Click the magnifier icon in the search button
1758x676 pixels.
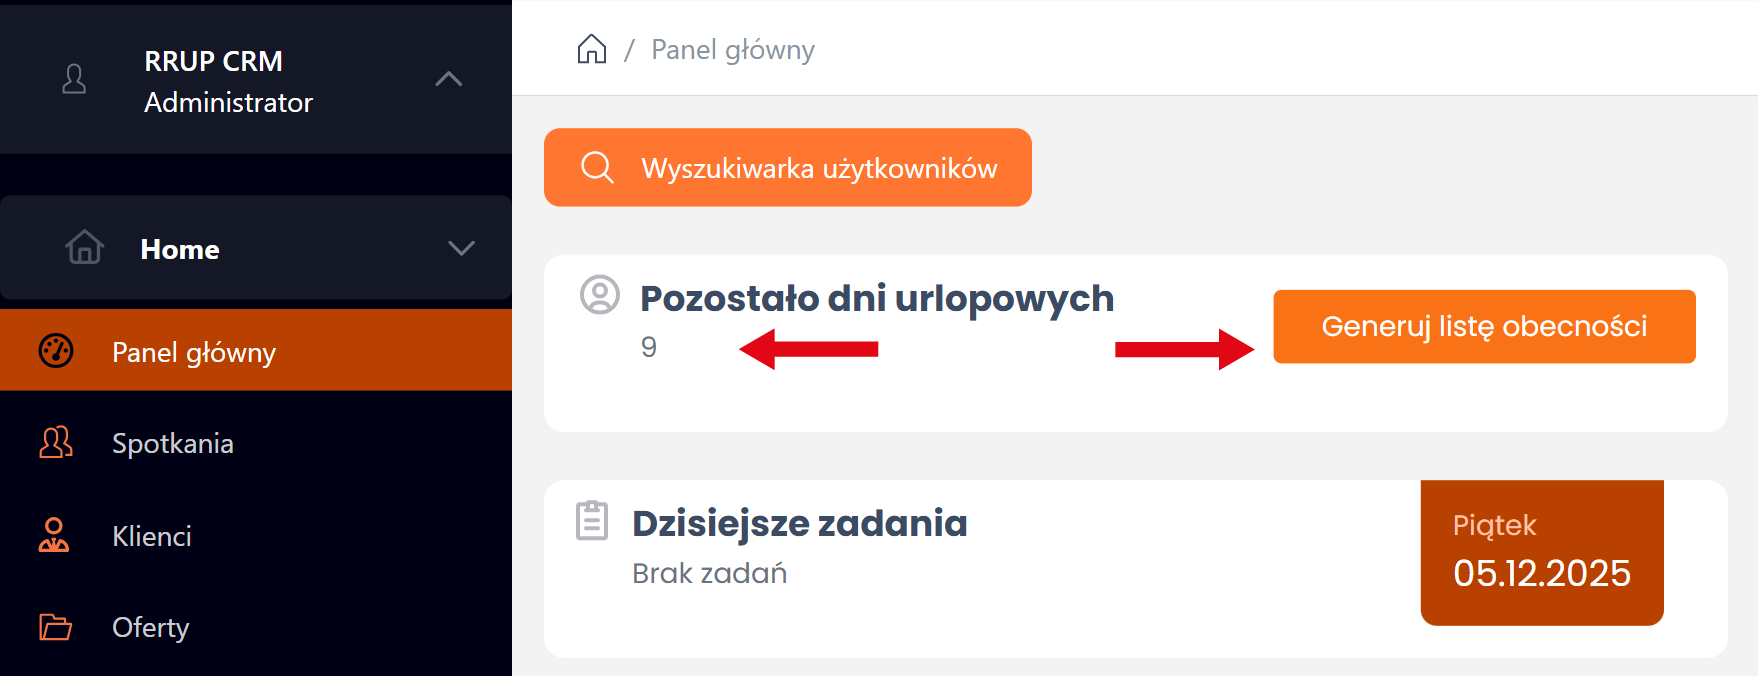[598, 167]
